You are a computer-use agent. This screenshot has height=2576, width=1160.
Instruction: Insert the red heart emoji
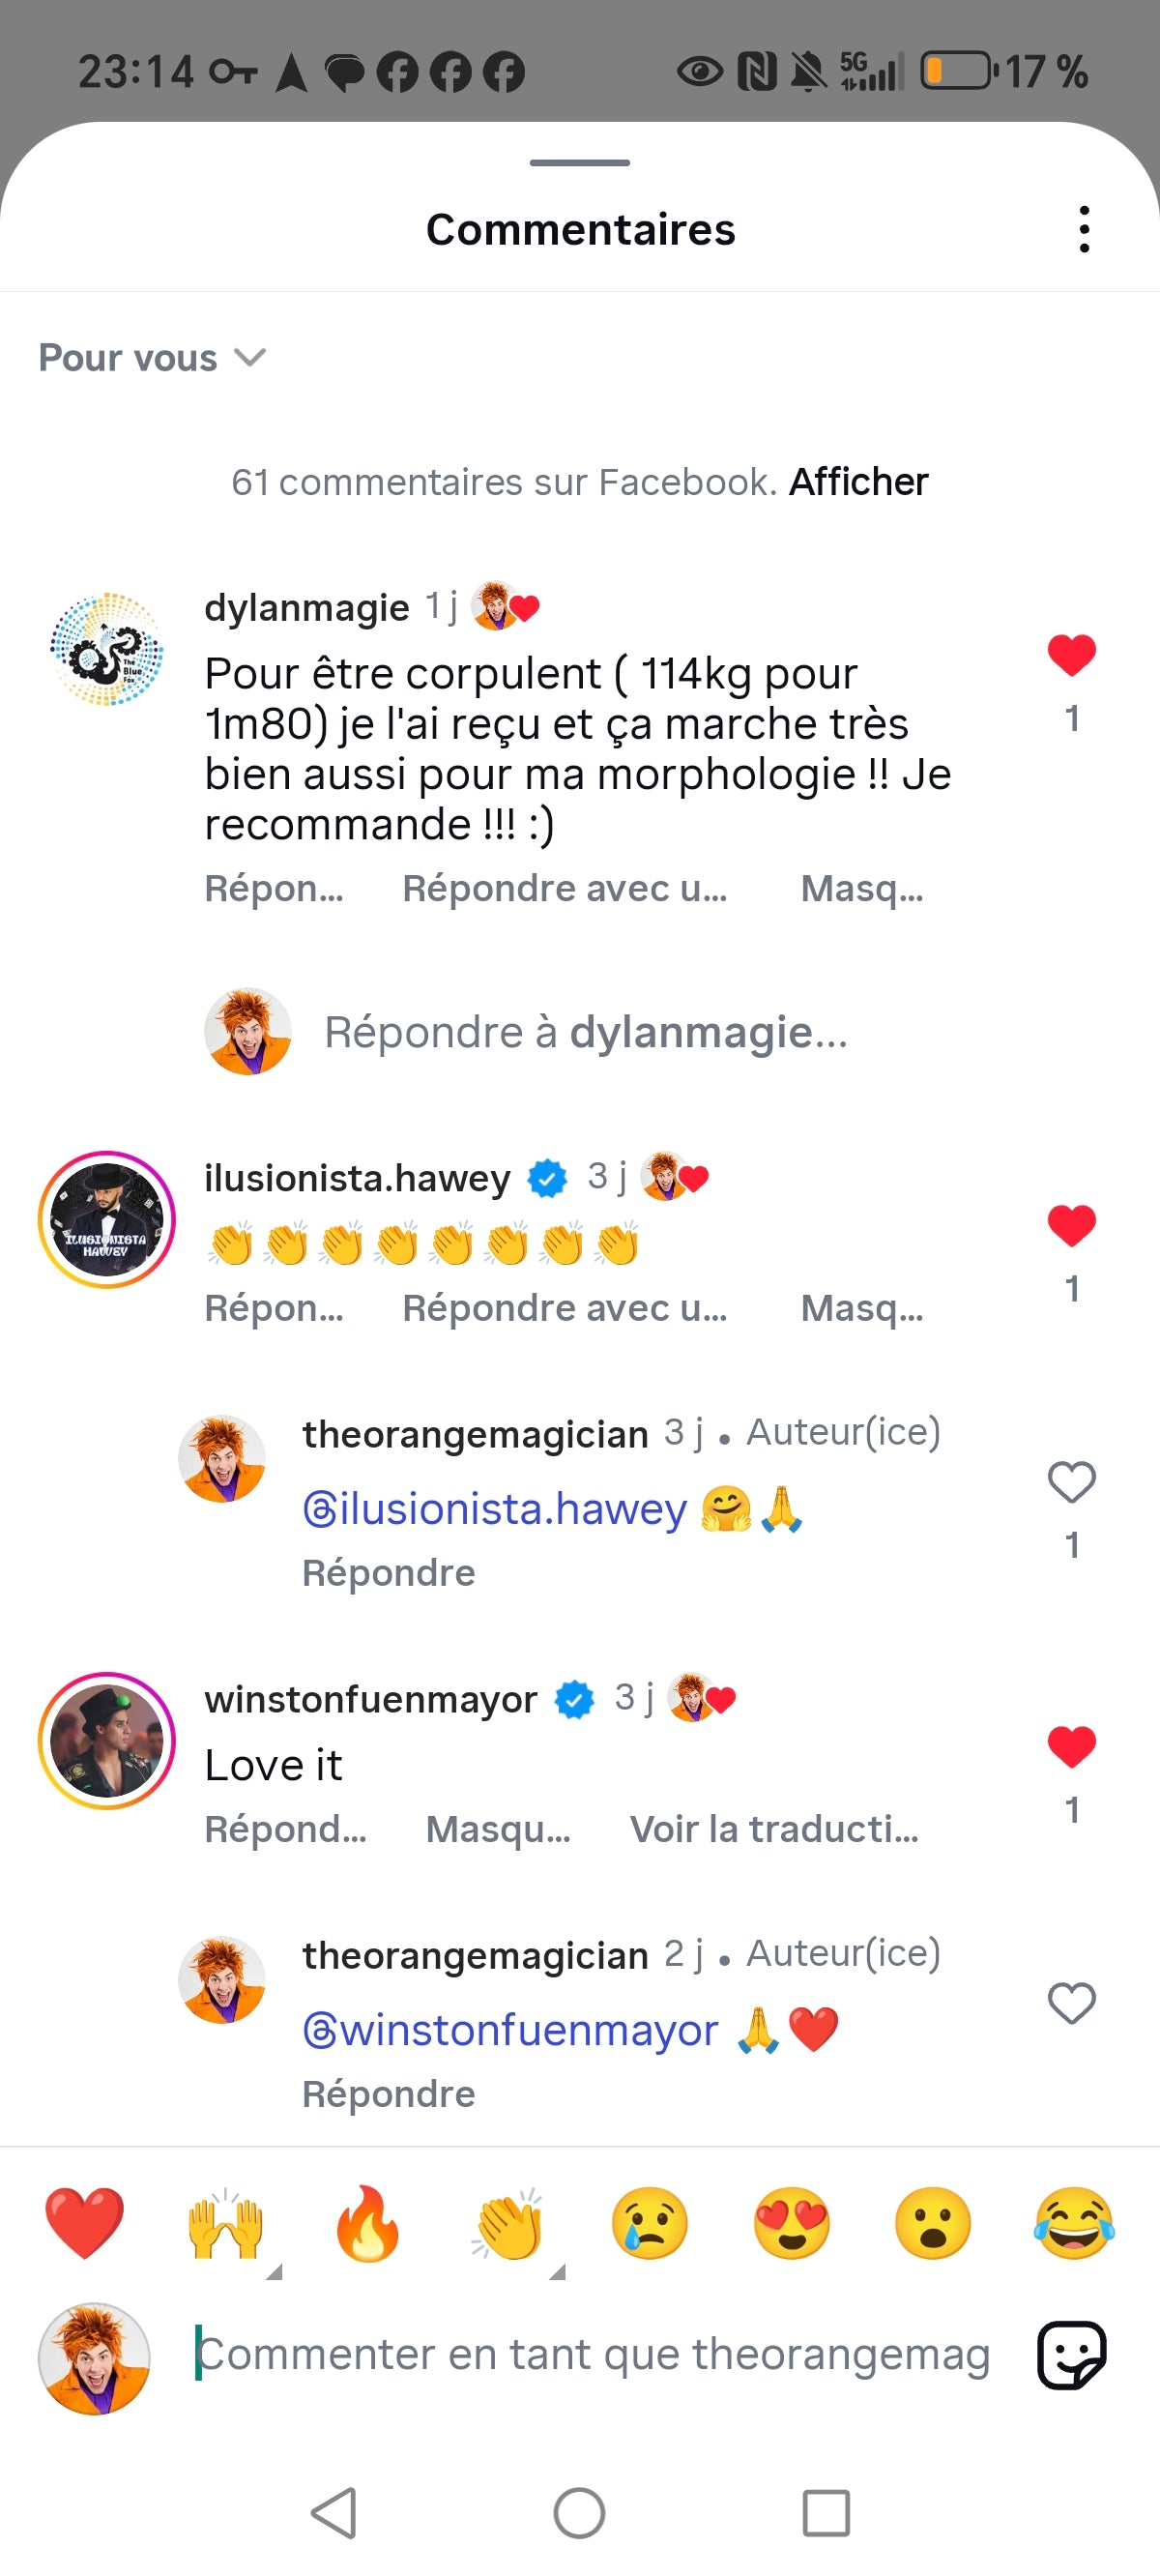85,2223
